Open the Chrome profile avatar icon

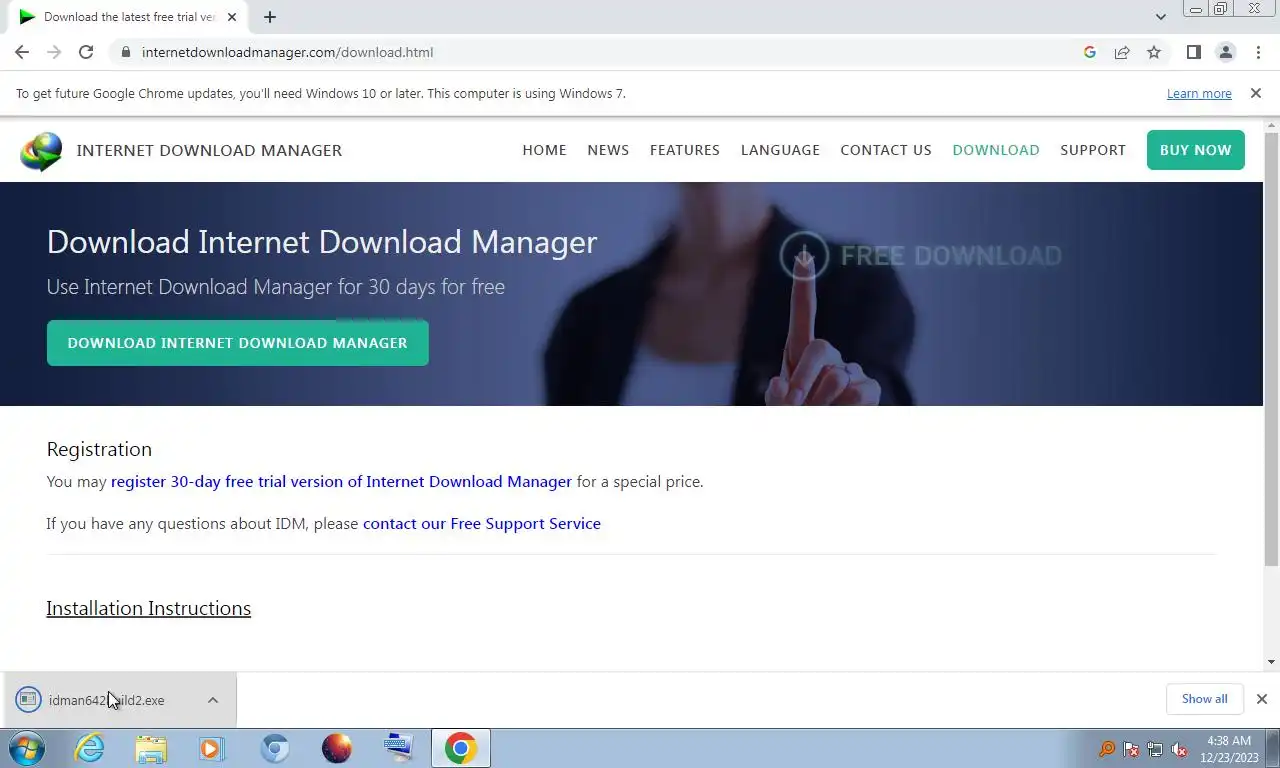(1225, 52)
